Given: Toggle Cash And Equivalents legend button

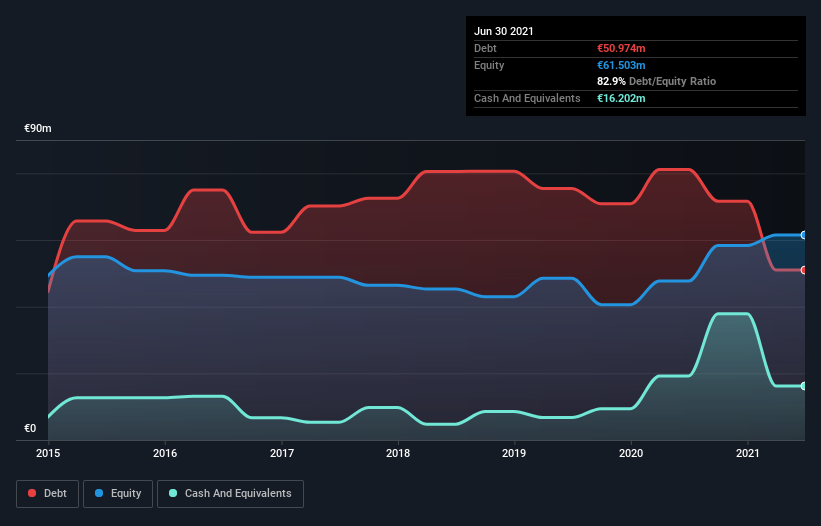Looking at the screenshot, I should [230, 494].
